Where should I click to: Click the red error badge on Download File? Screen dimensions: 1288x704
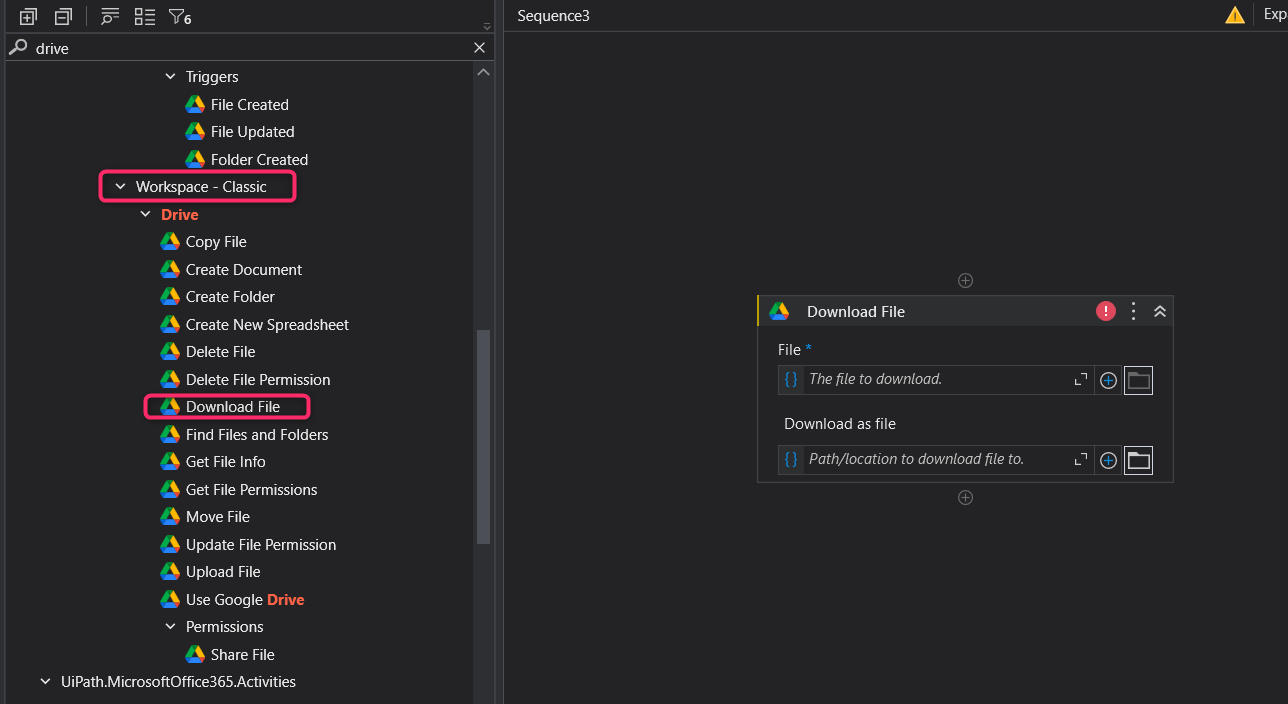pos(1105,311)
